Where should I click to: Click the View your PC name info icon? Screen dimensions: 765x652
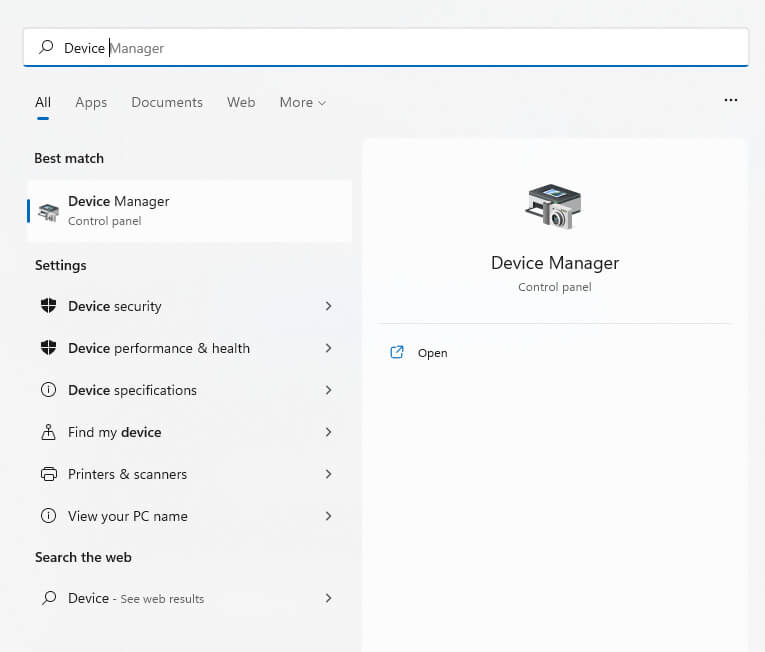(x=48, y=516)
